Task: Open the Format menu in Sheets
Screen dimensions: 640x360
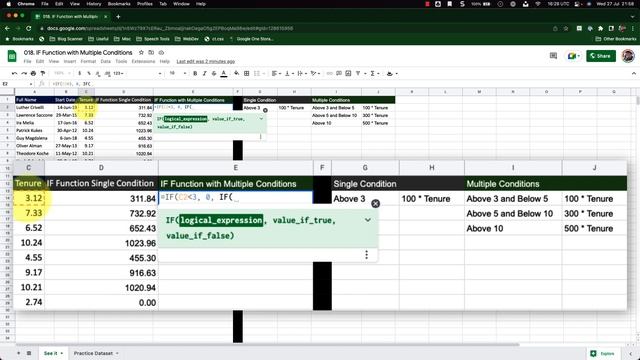Action: [x=88, y=61]
